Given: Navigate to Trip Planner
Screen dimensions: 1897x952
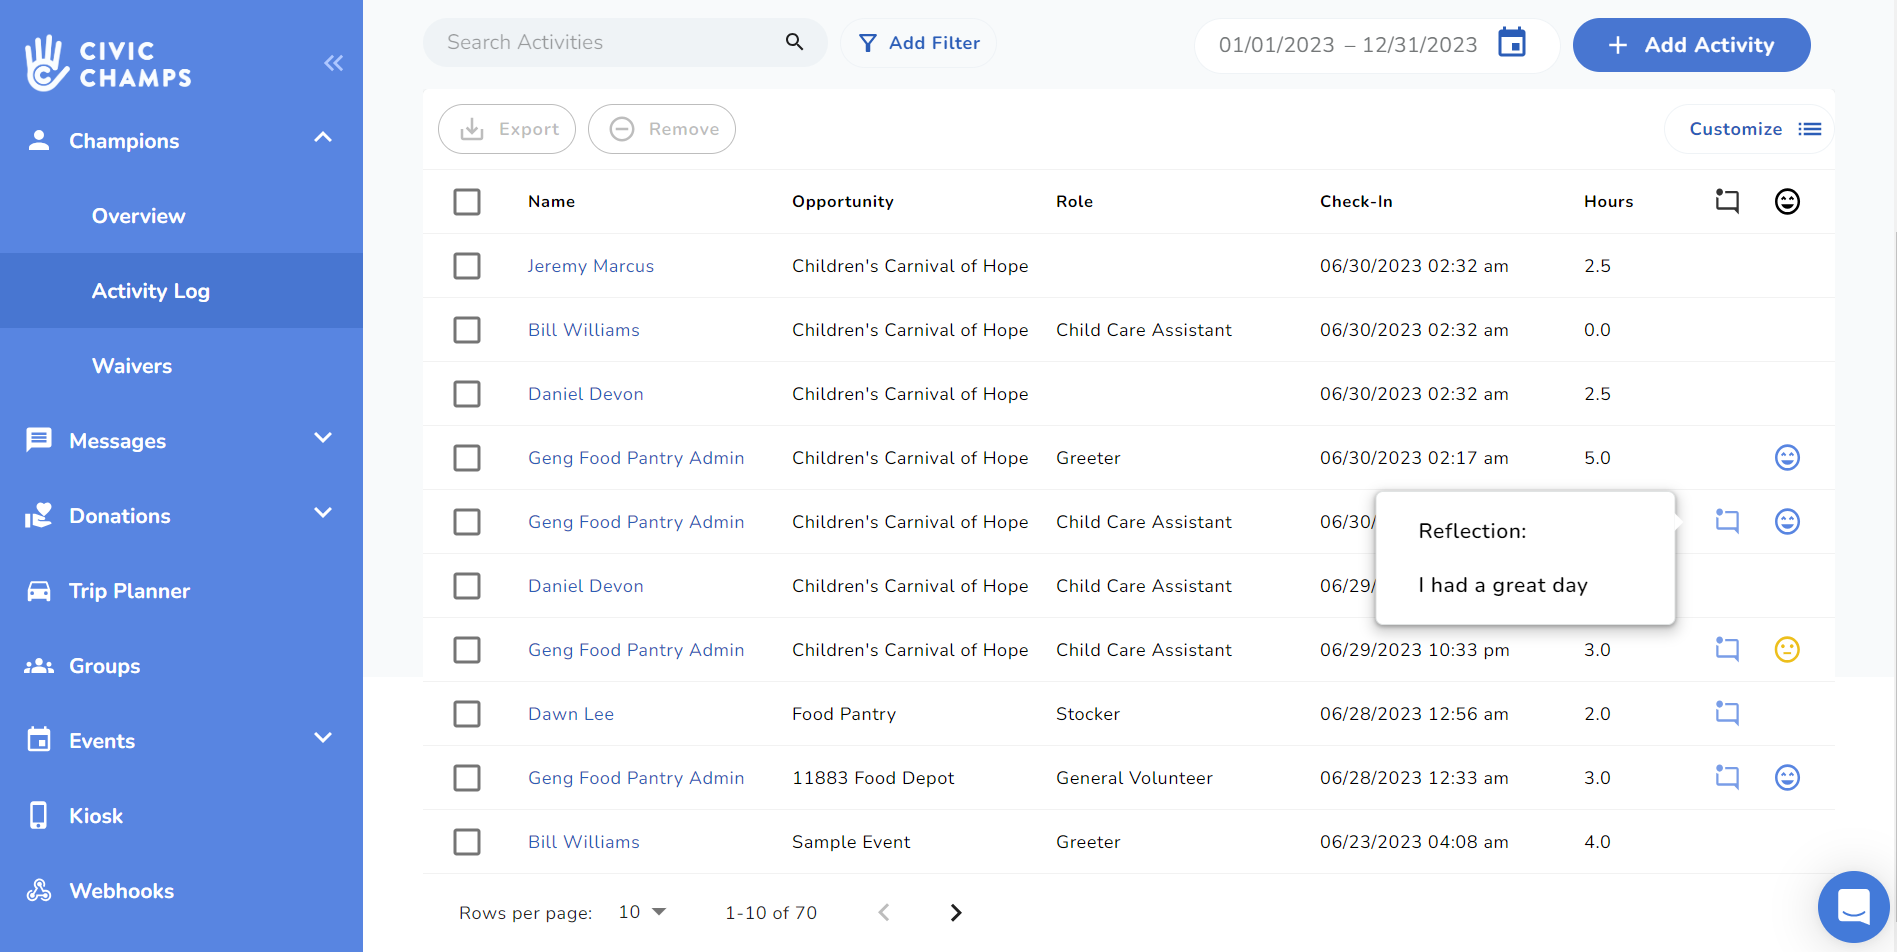Looking at the screenshot, I should tap(129, 591).
